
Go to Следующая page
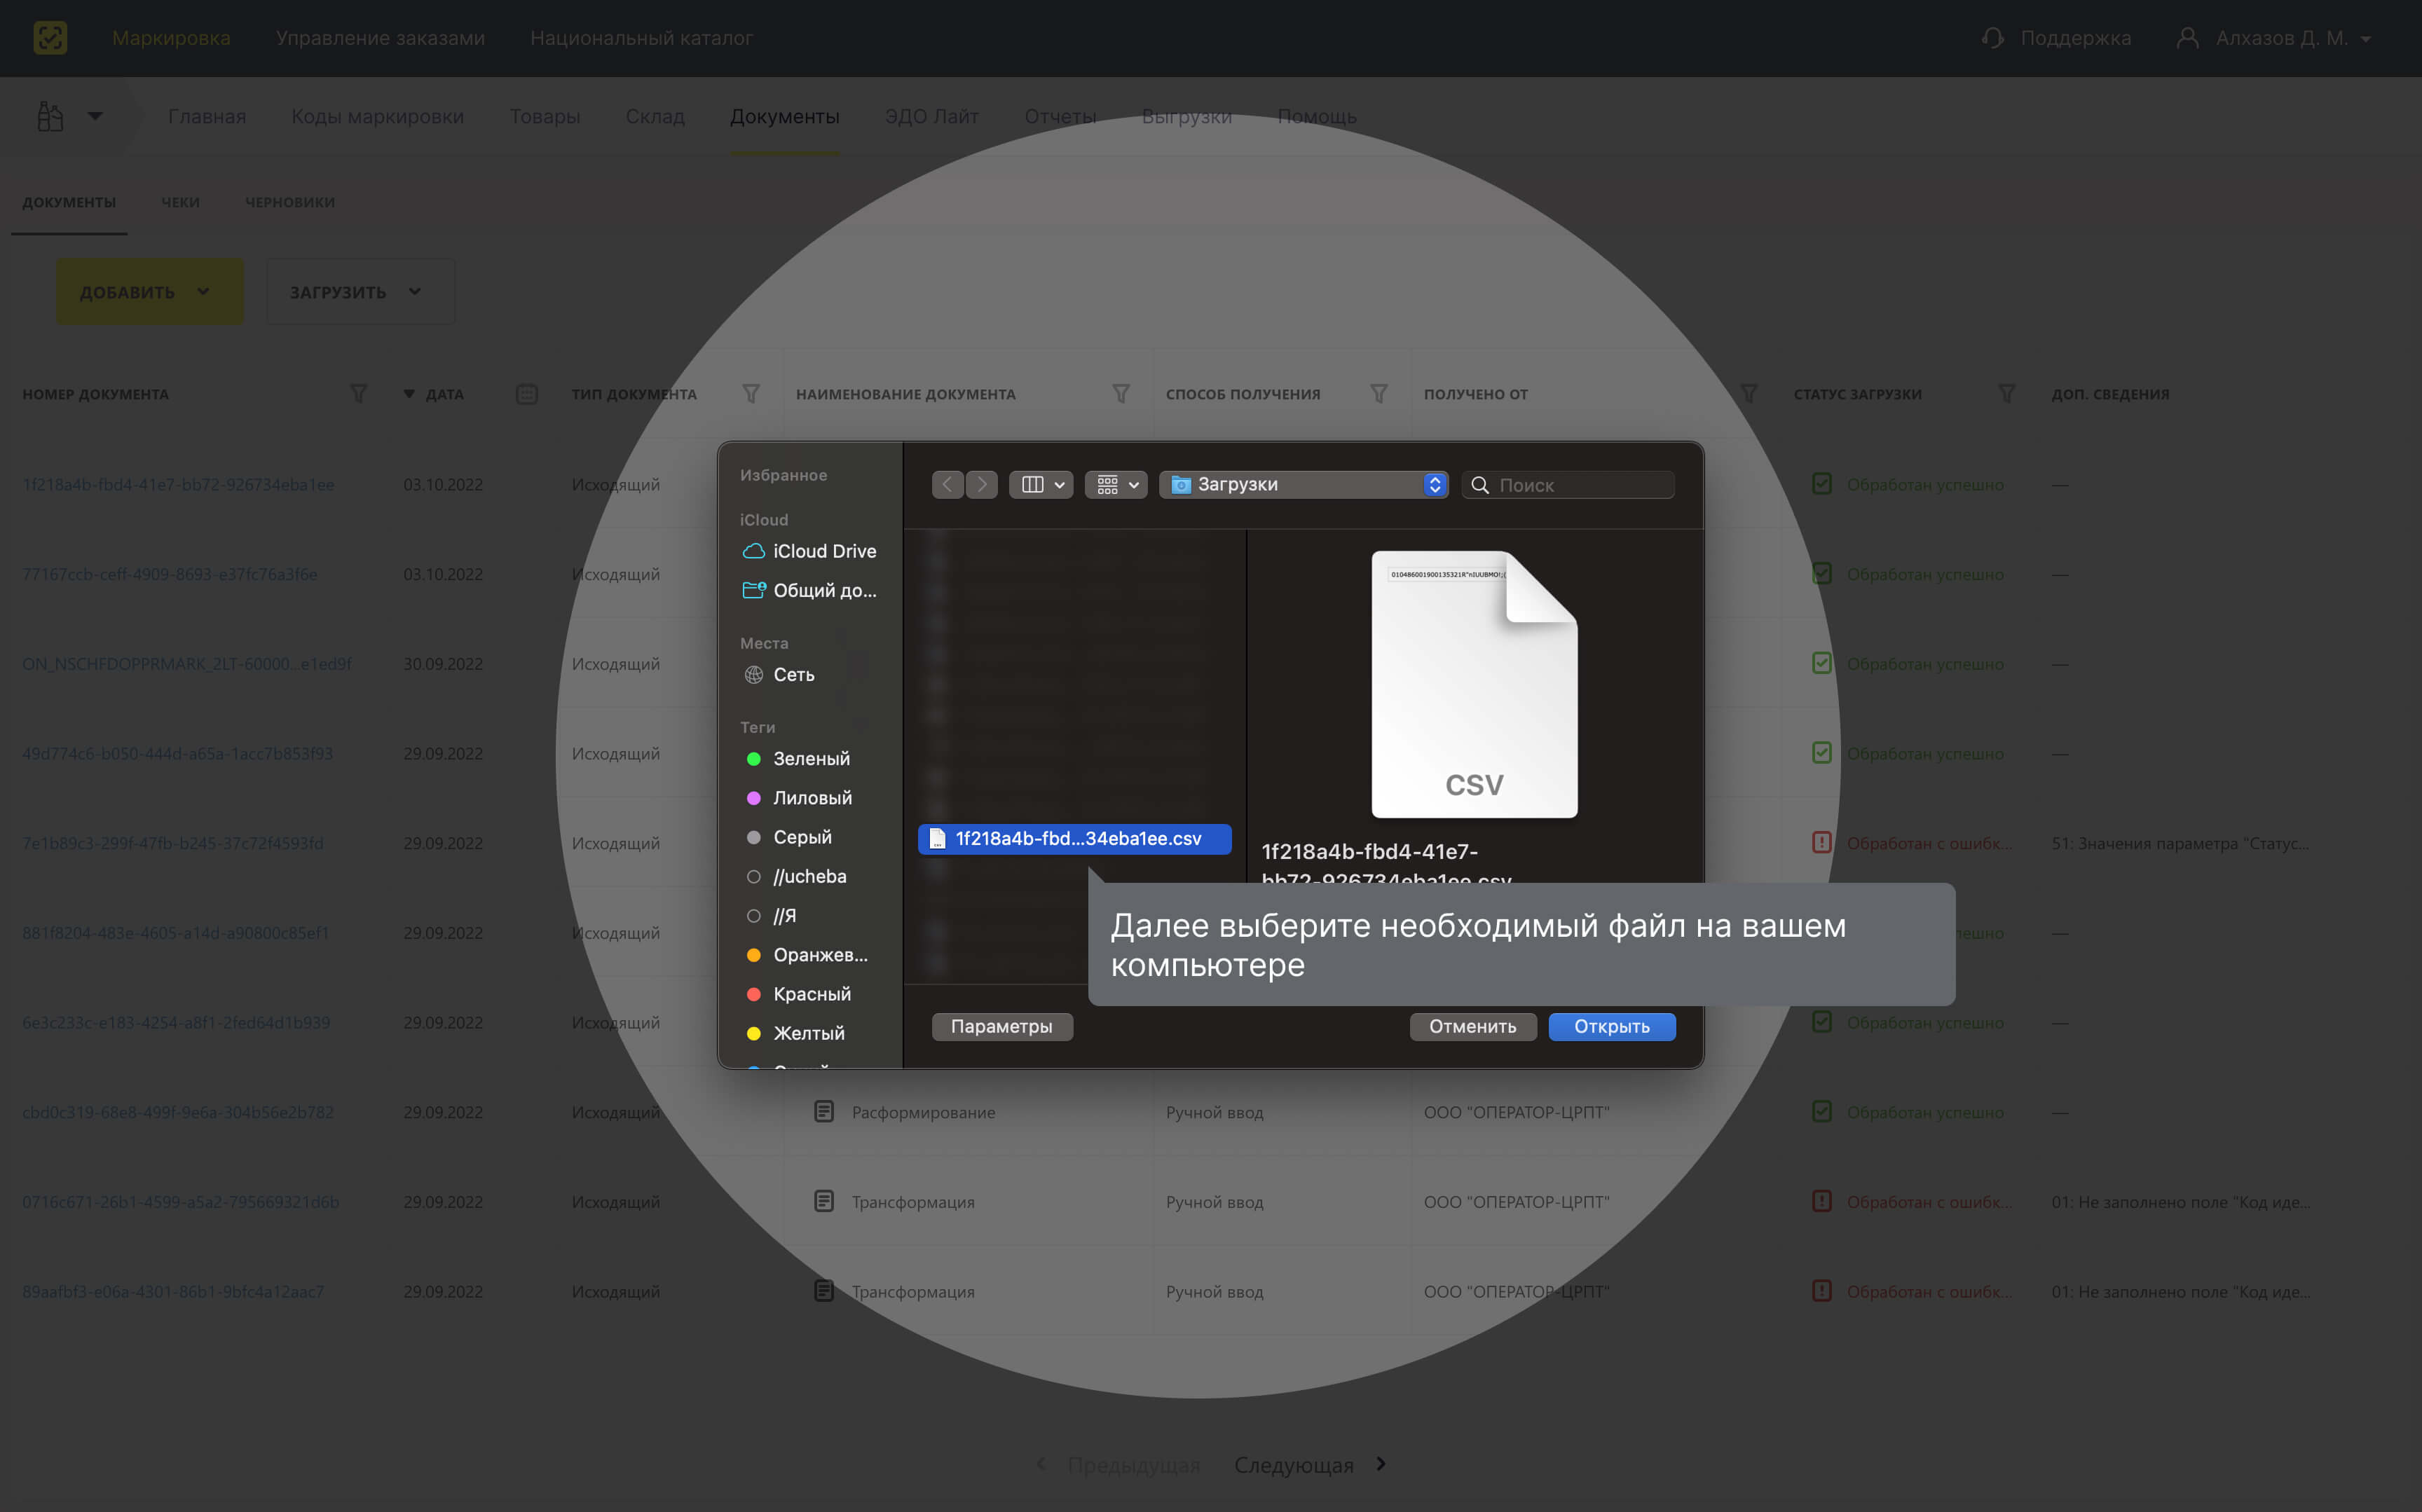point(1310,1465)
